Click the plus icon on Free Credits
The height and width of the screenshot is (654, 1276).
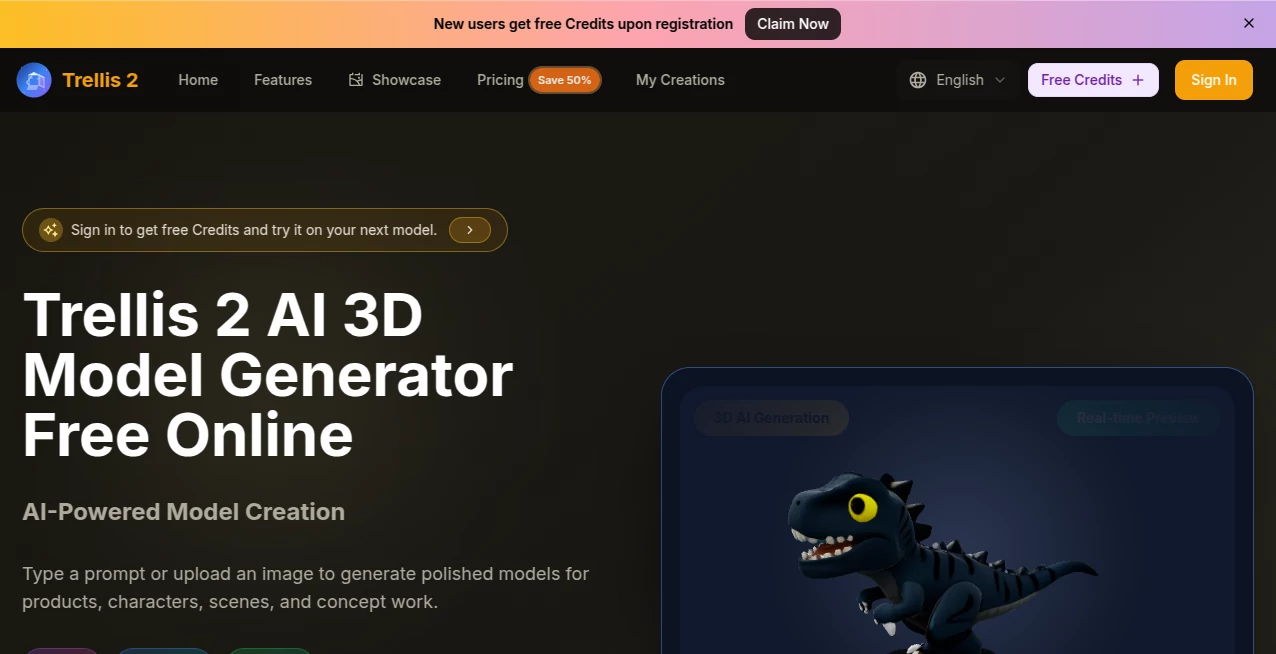1138,80
